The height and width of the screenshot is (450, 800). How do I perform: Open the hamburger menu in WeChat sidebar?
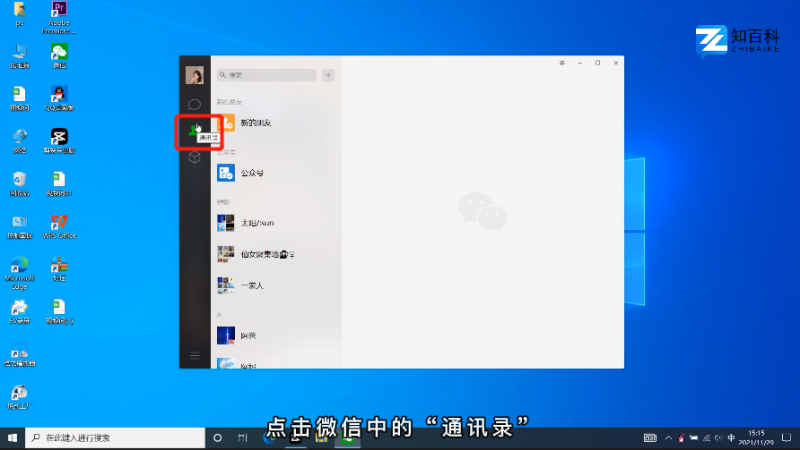pyautogui.click(x=194, y=356)
